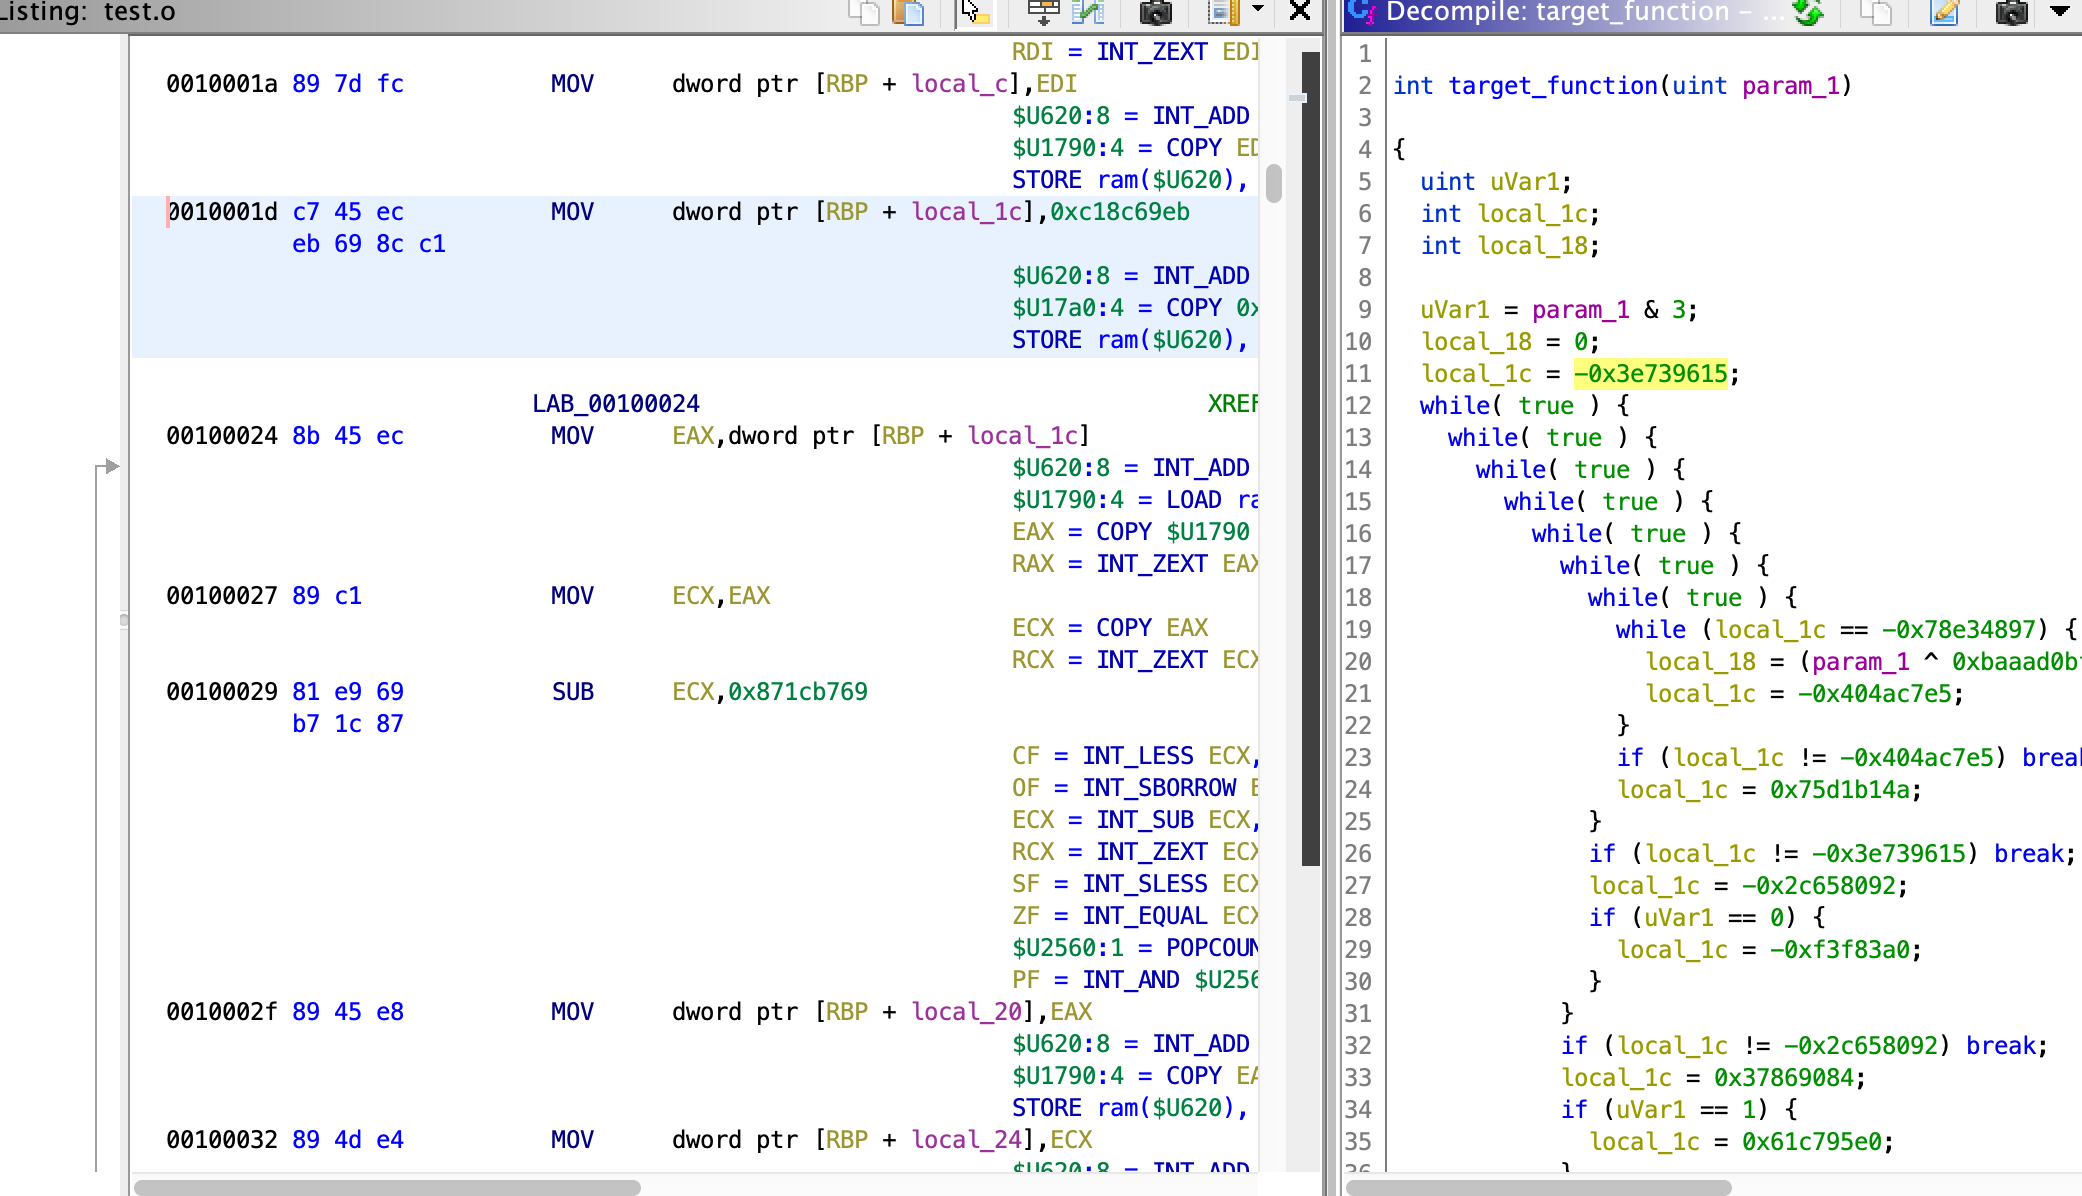Open the decompiler export edit icon
Image resolution: width=2082 pixels, height=1196 pixels.
(x=1944, y=12)
